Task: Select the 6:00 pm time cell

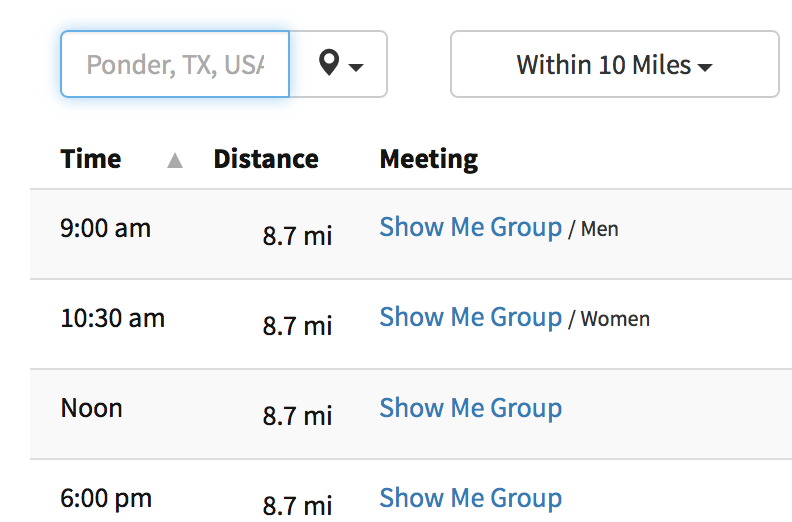Action: click(106, 498)
